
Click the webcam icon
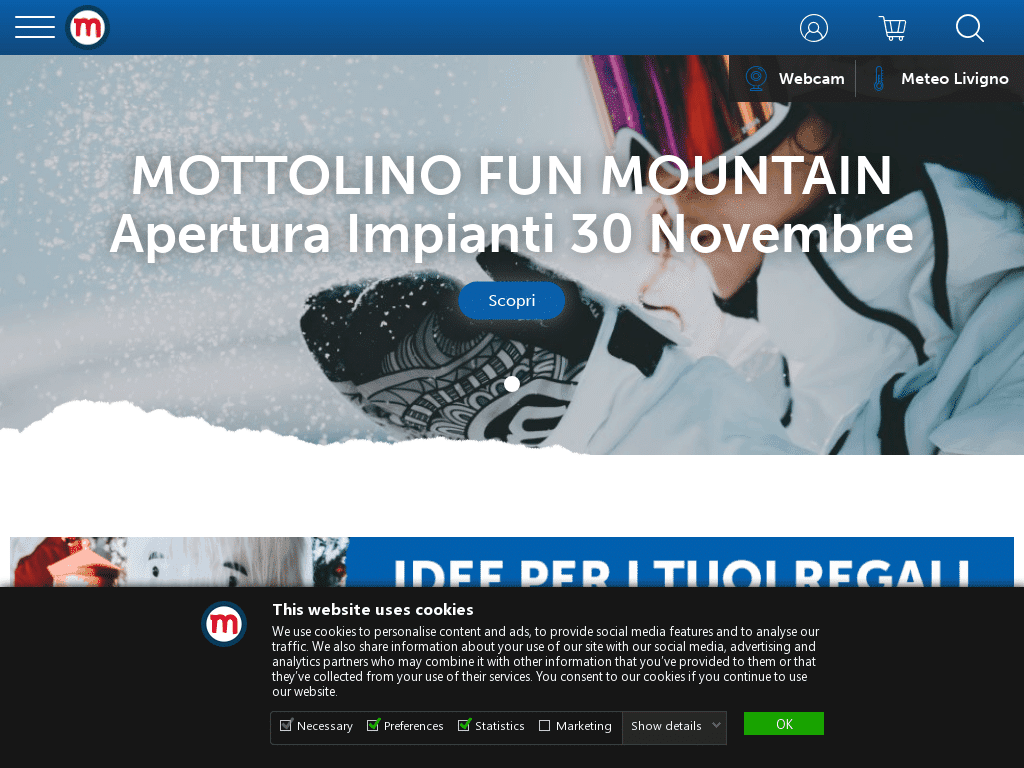click(x=756, y=78)
